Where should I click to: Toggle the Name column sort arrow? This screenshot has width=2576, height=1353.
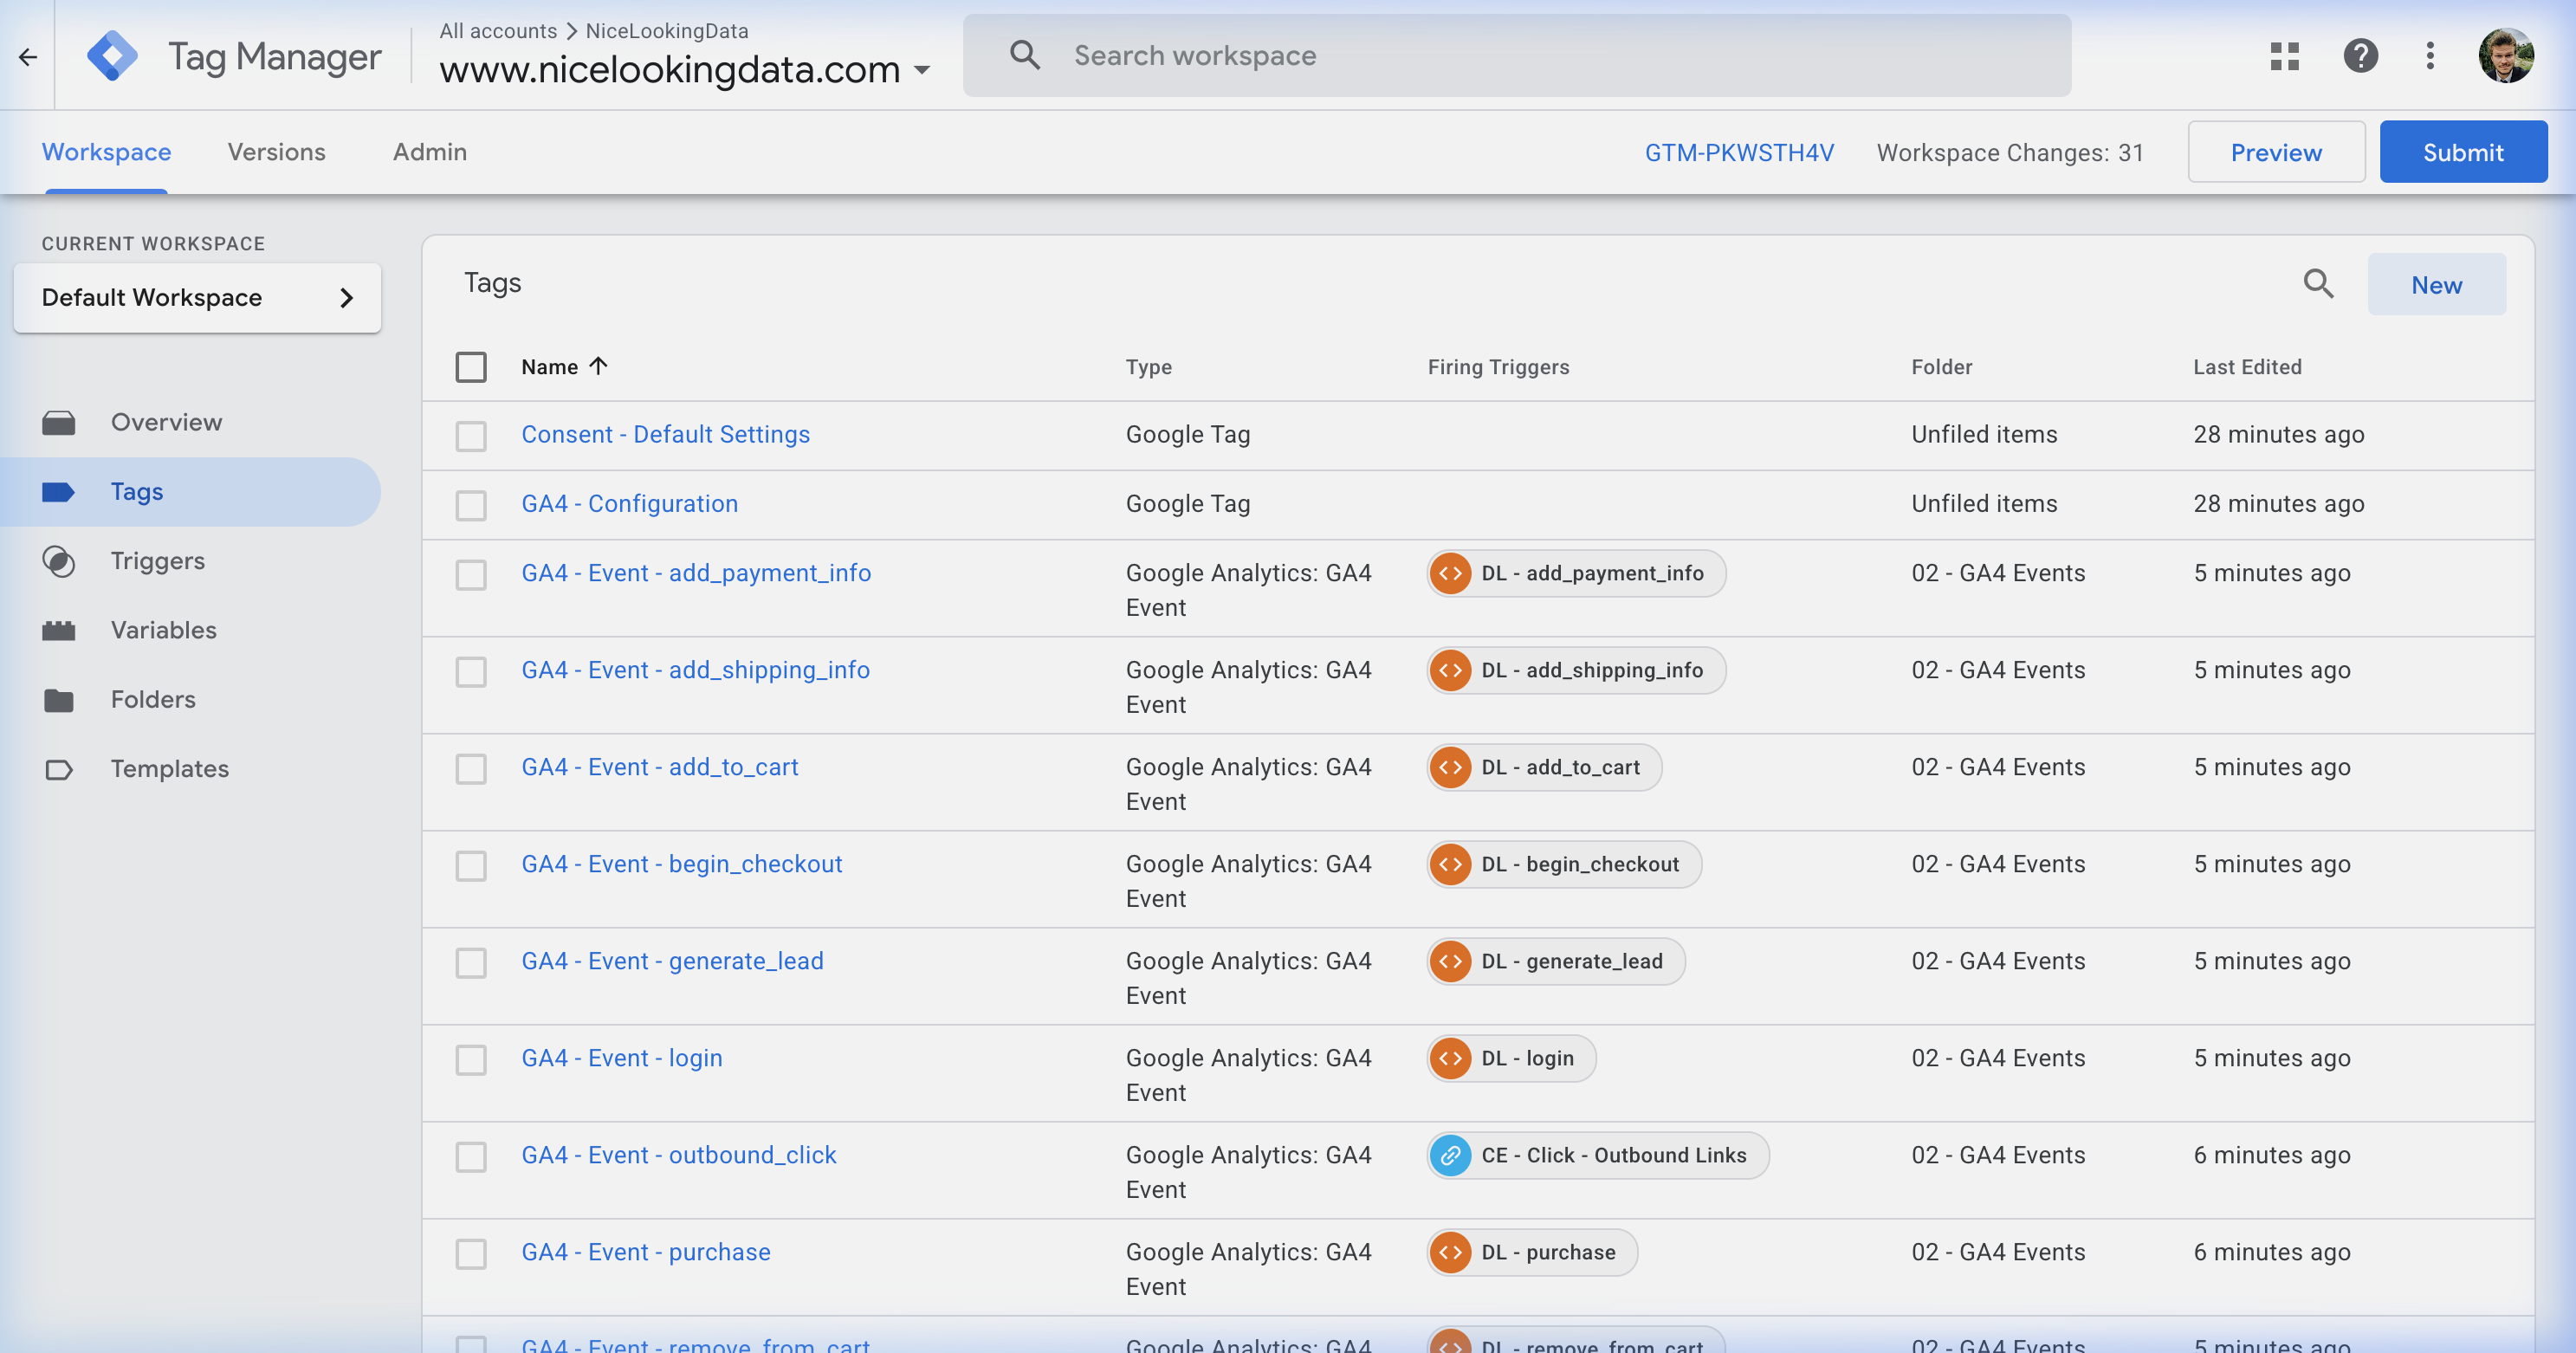[599, 366]
